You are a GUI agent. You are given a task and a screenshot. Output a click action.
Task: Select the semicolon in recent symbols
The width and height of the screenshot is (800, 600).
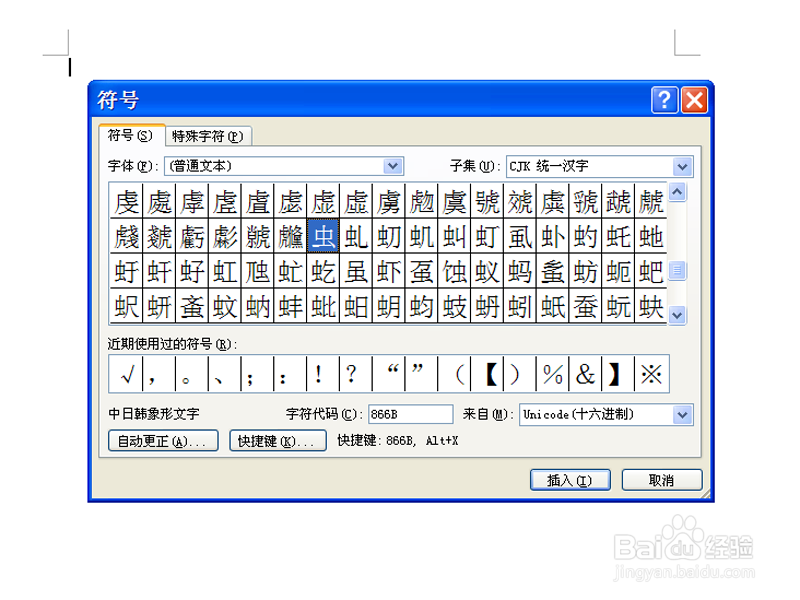pos(257,374)
